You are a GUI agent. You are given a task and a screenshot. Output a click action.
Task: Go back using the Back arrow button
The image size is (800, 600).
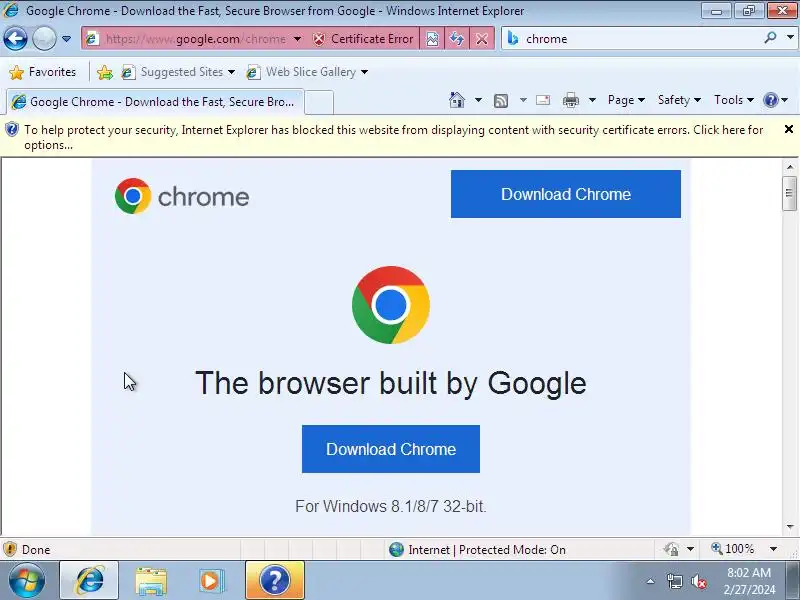coord(15,39)
